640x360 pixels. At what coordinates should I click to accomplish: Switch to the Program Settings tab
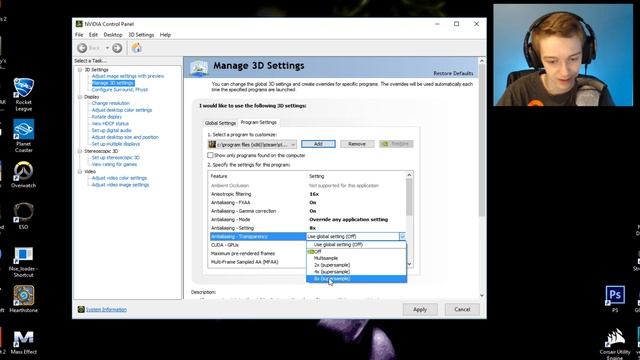coord(259,122)
